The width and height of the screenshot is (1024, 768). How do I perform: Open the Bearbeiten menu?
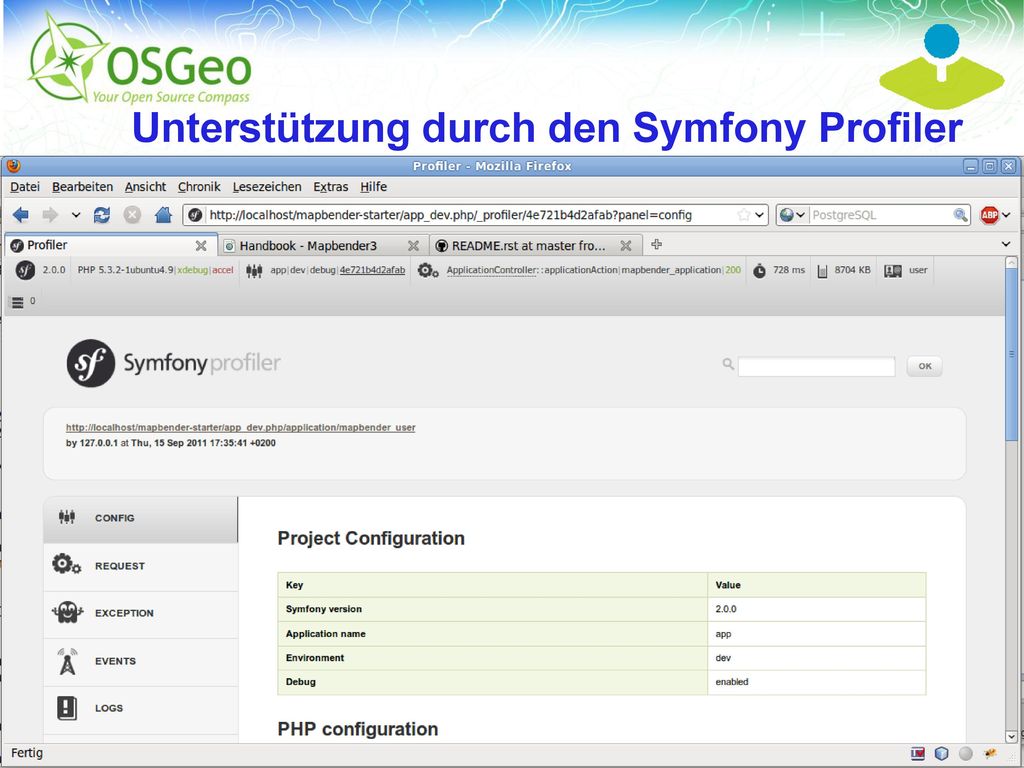[82, 187]
